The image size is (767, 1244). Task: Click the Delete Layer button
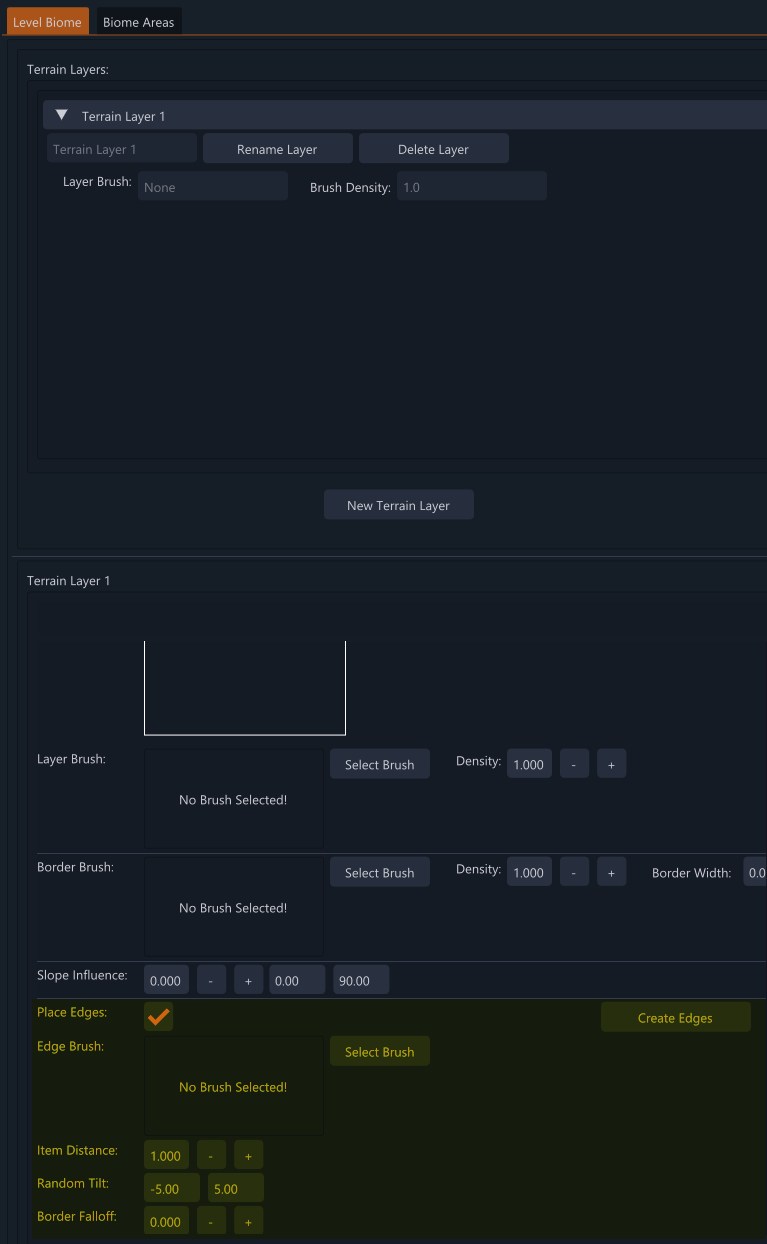pyautogui.click(x=433, y=149)
